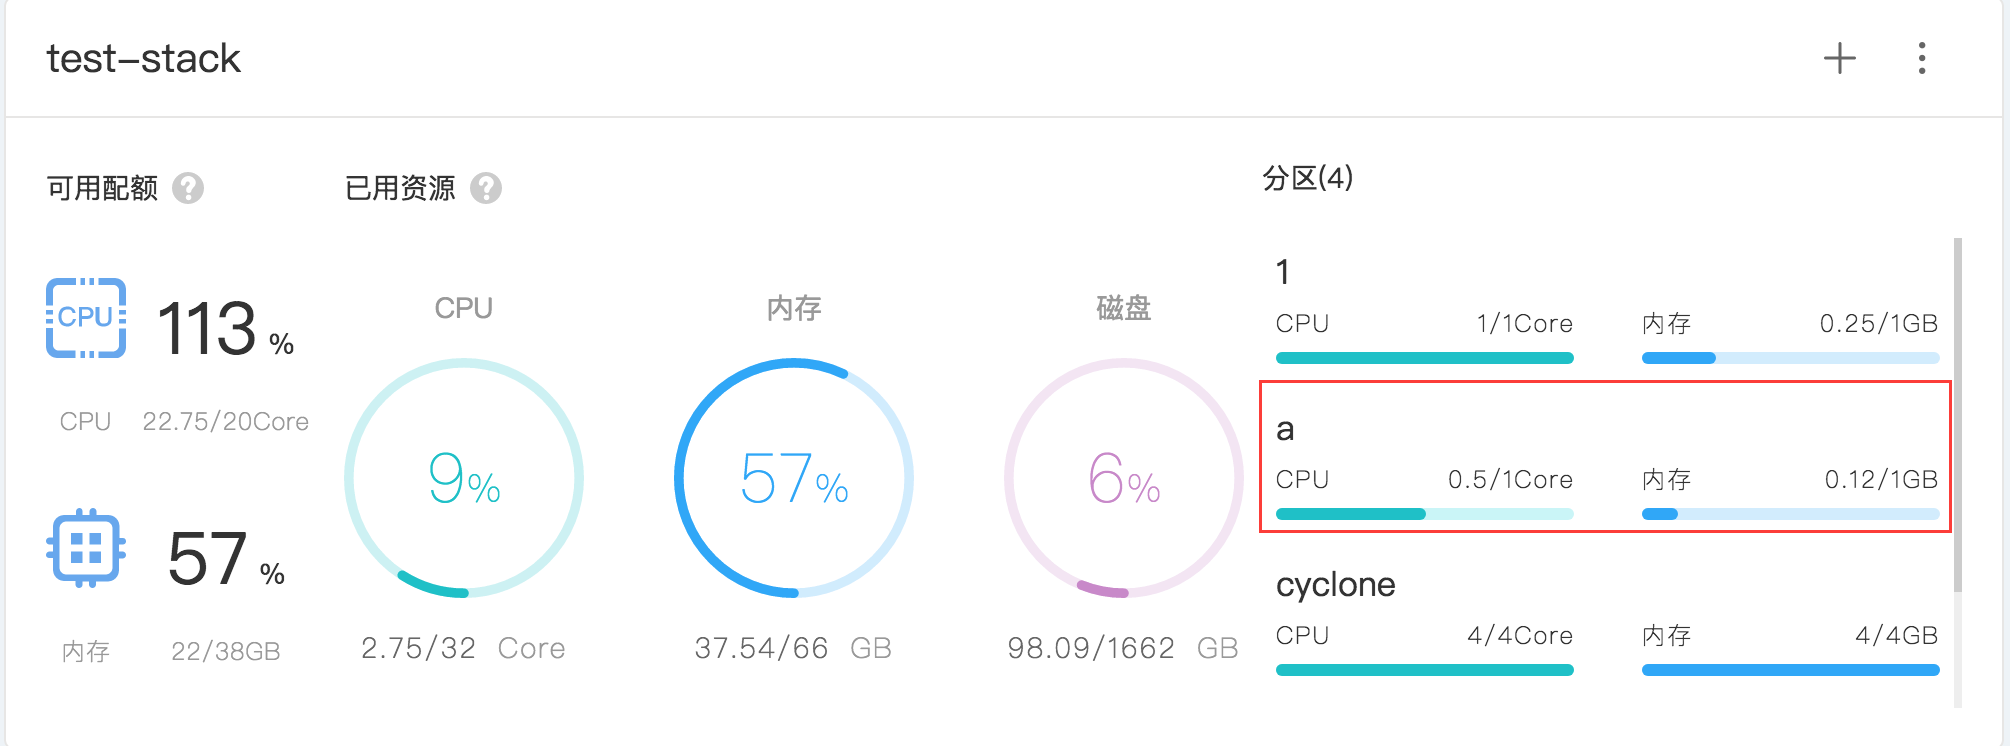This screenshot has height=746, width=2010.
Task: Click help icon beside 已用资源
Action: pos(486,188)
